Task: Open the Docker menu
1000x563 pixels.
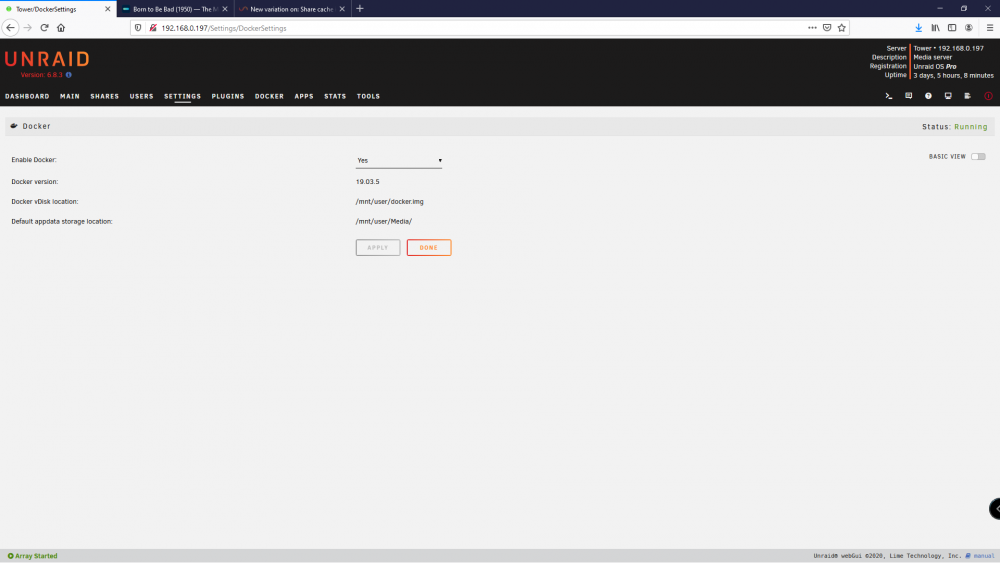Action: [269, 96]
